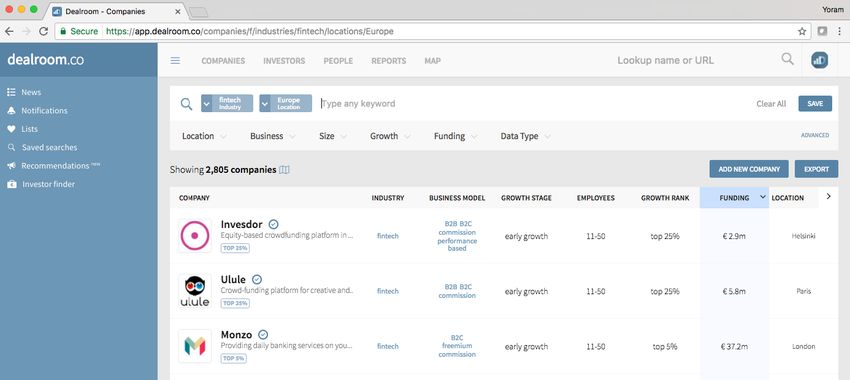This screenshot has width=850, height=380.
Task: Go to Map tab
Action: pos(433,61)
